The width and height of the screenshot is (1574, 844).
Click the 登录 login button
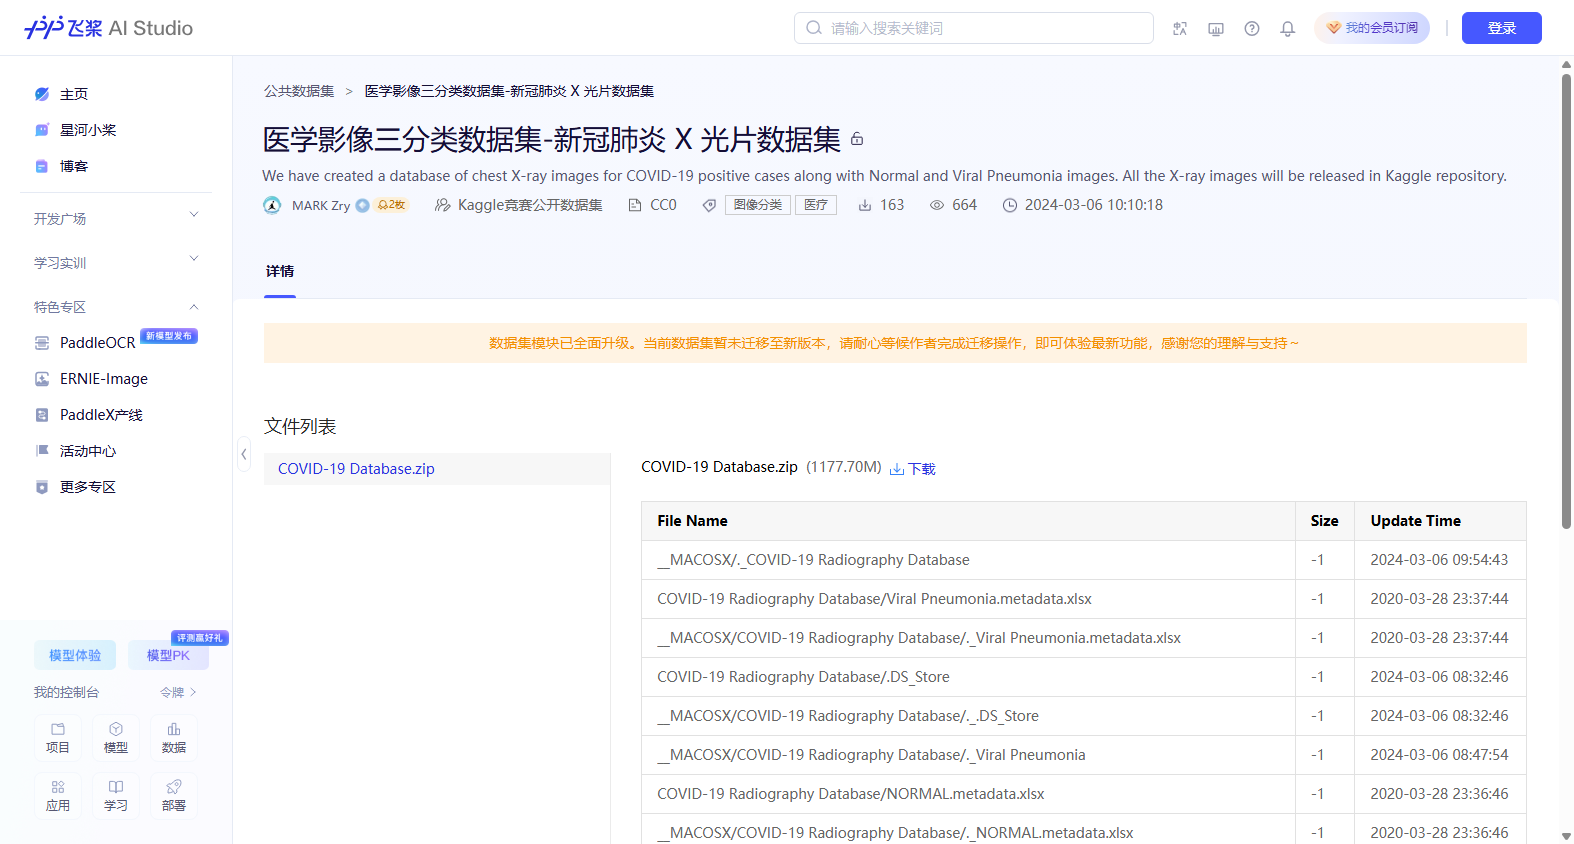click(x=1502, y=28)
